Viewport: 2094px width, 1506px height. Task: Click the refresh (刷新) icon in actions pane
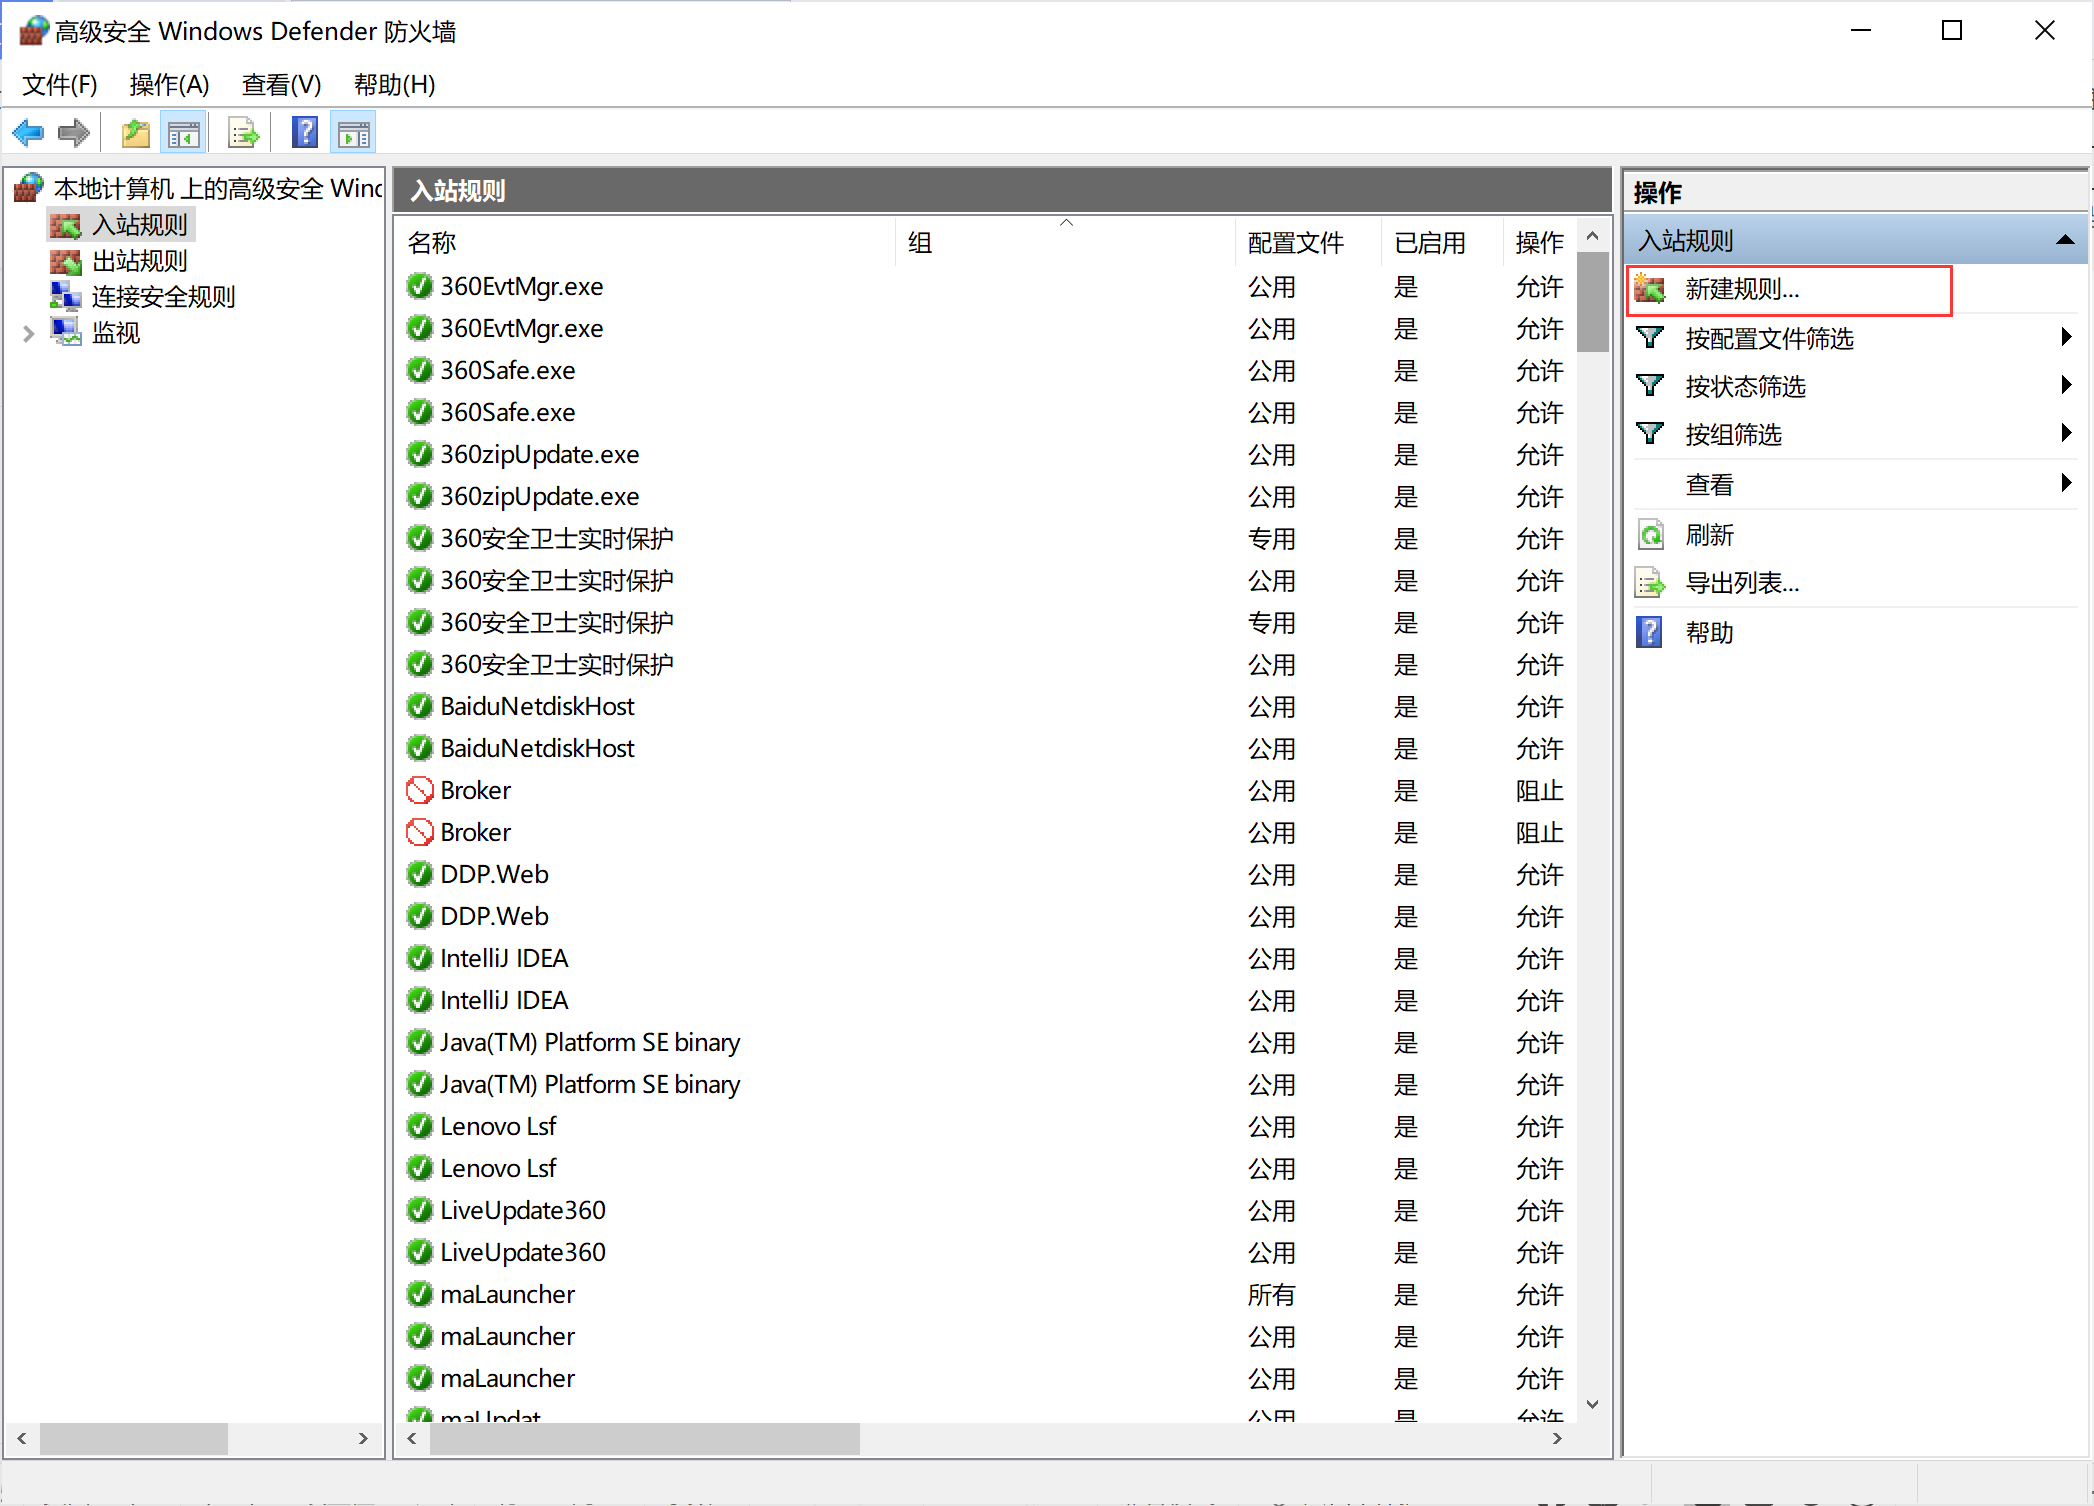tap(1651, 535)
